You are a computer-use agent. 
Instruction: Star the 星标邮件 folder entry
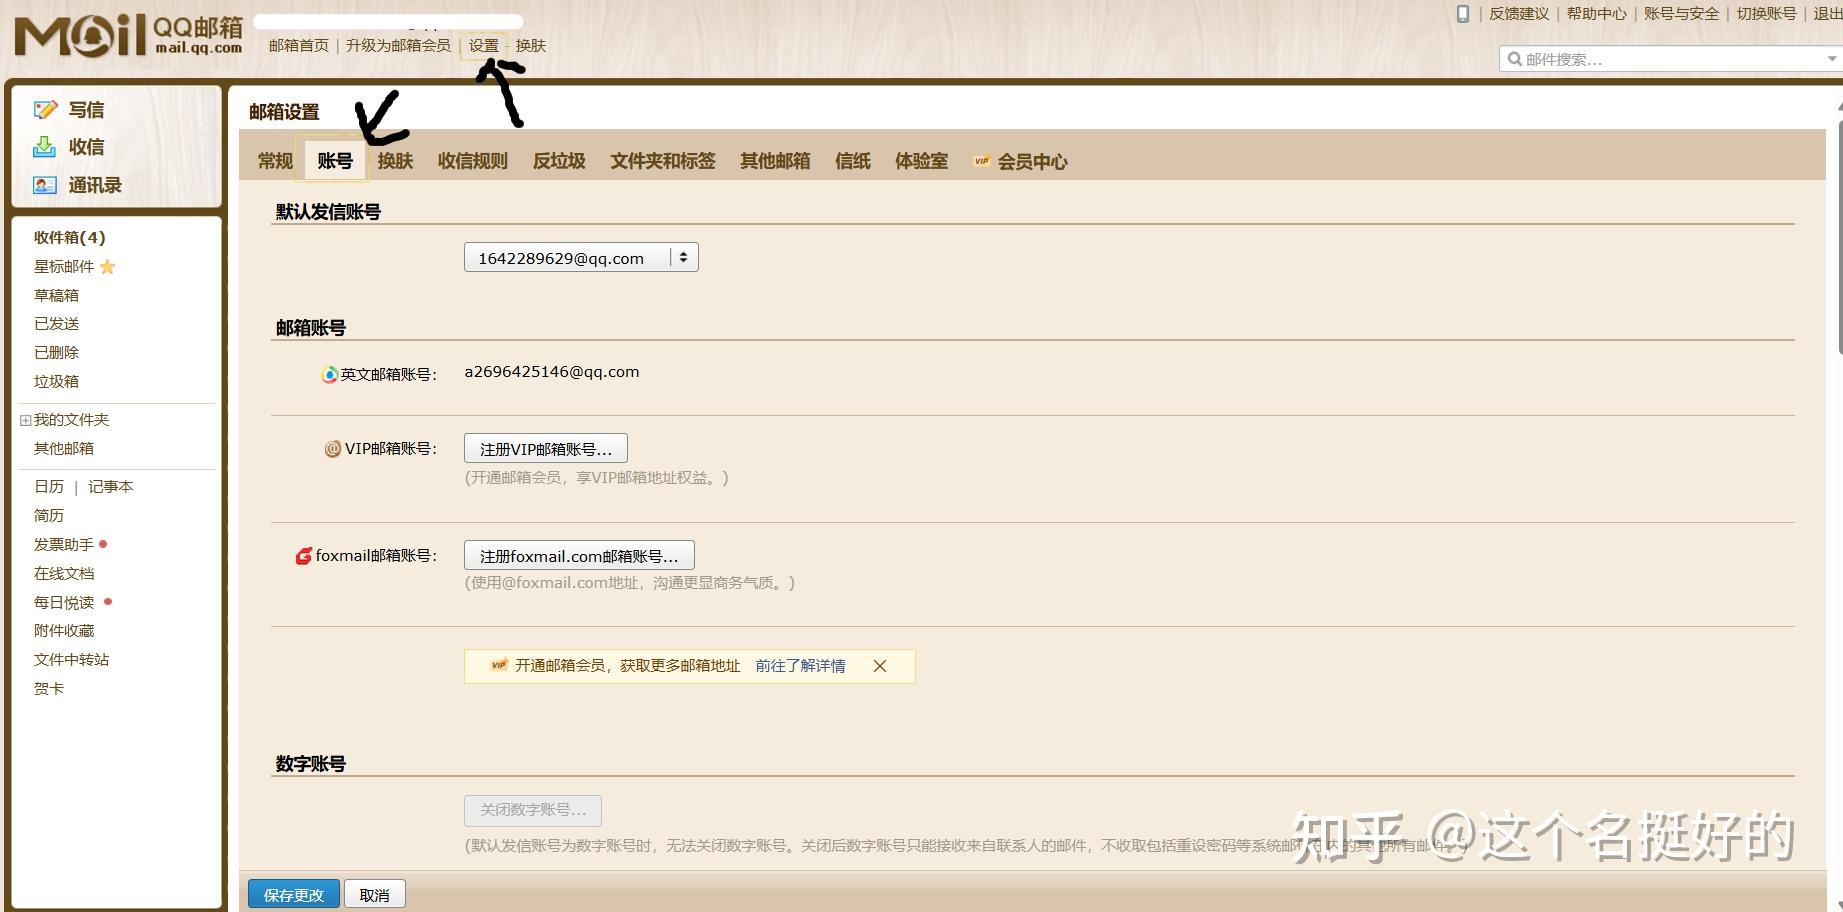pyautogui.click(x=108, y=267)
